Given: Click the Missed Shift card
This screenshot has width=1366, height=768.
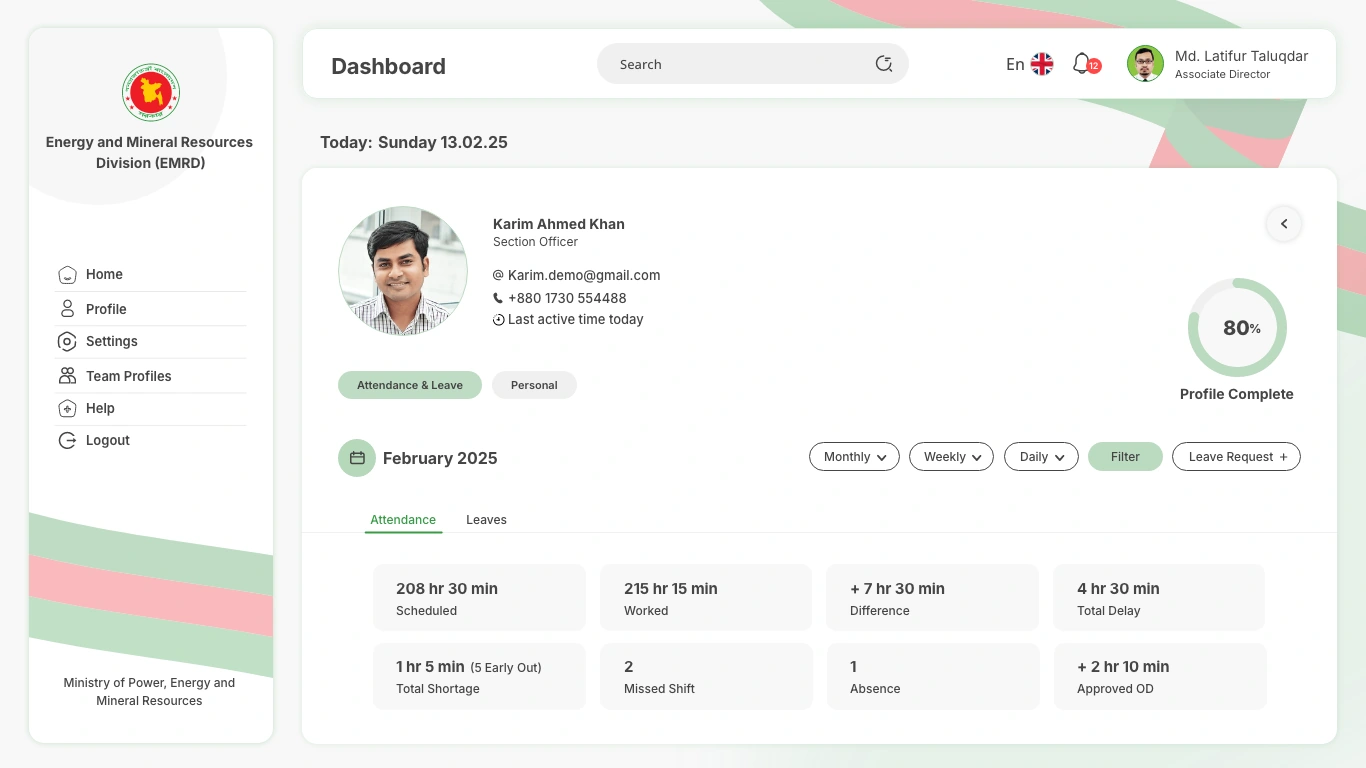Looking at the screenshot, I should [x=706, y=677].
